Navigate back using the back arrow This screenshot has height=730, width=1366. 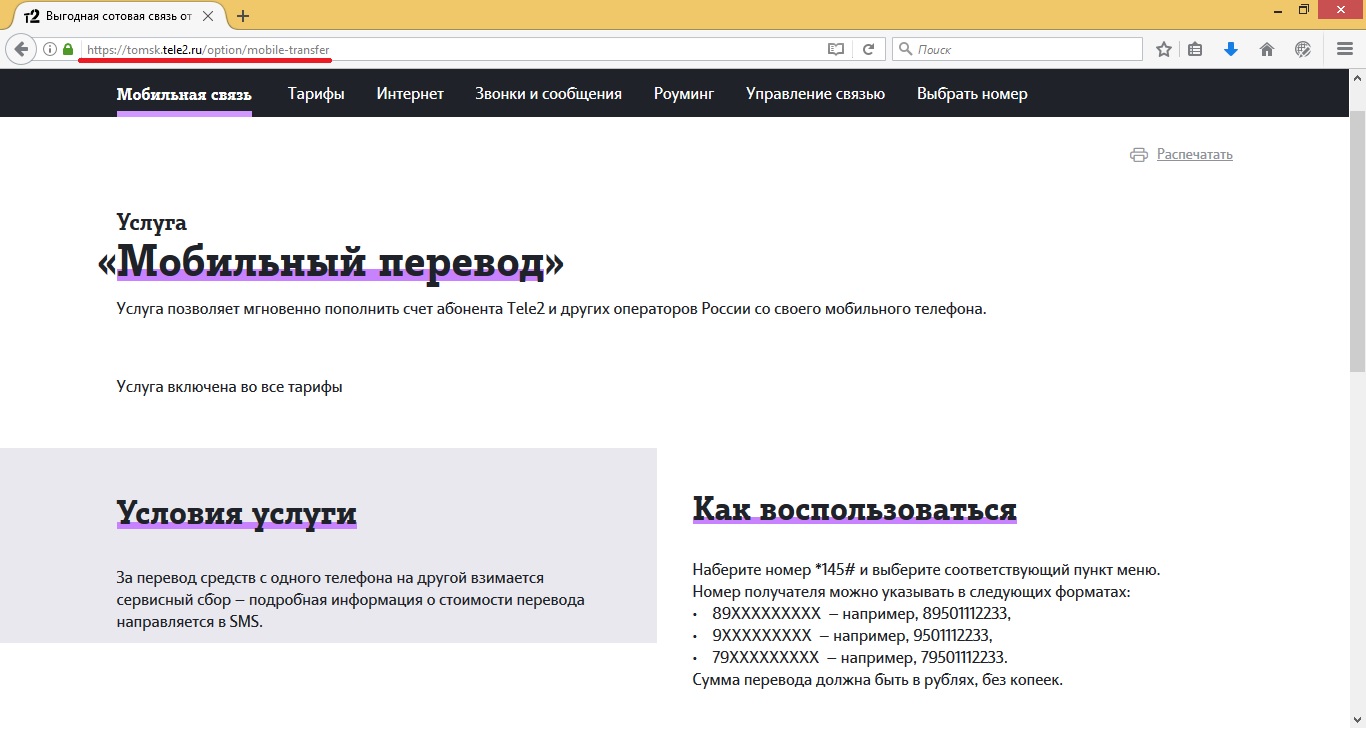tap(20, 48)
